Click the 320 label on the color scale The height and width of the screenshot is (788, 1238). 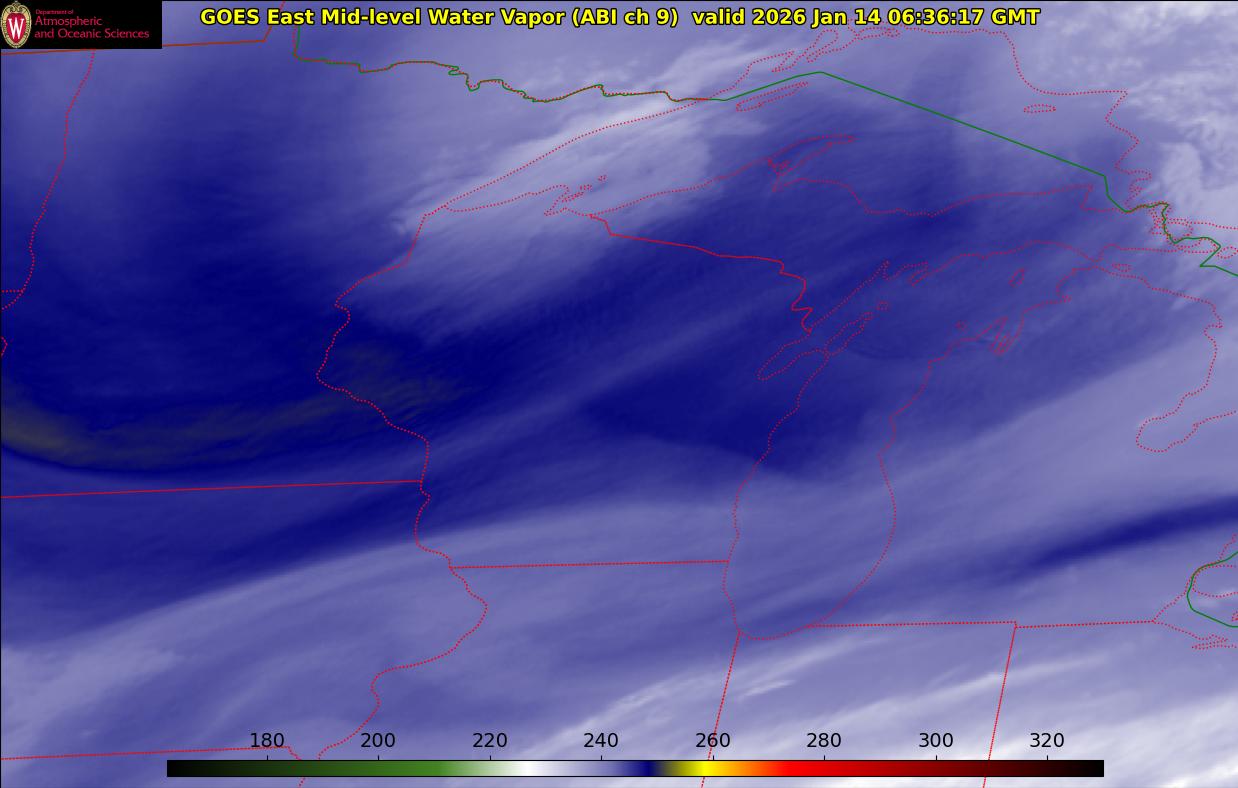click(1047, 741)
